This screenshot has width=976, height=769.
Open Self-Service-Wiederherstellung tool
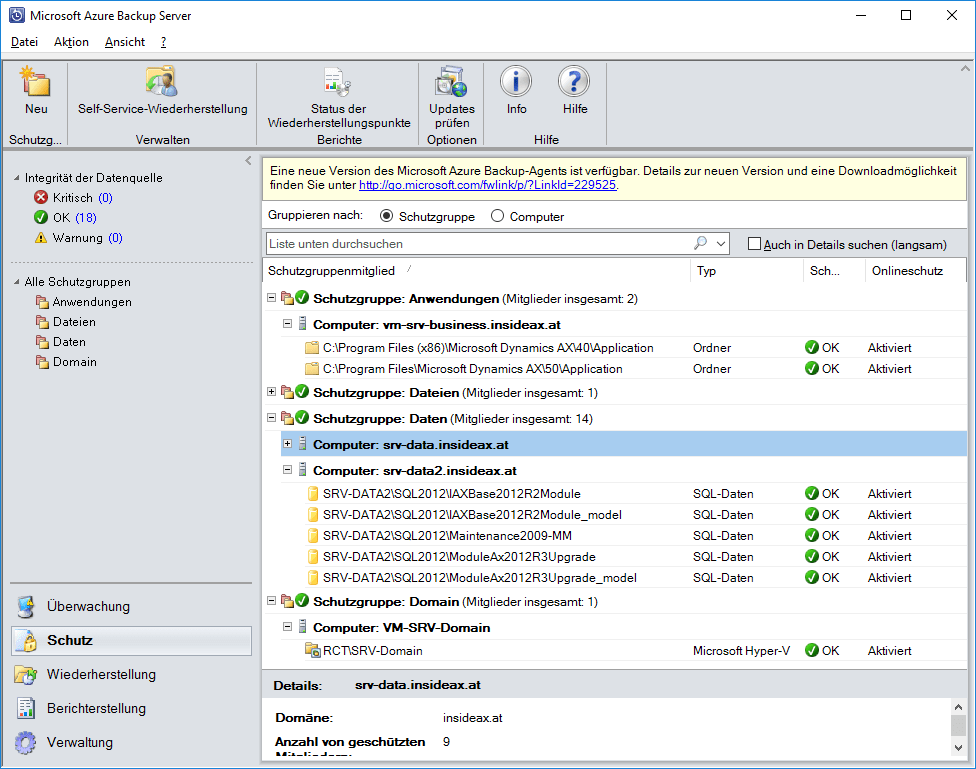[x=162, y=83]
